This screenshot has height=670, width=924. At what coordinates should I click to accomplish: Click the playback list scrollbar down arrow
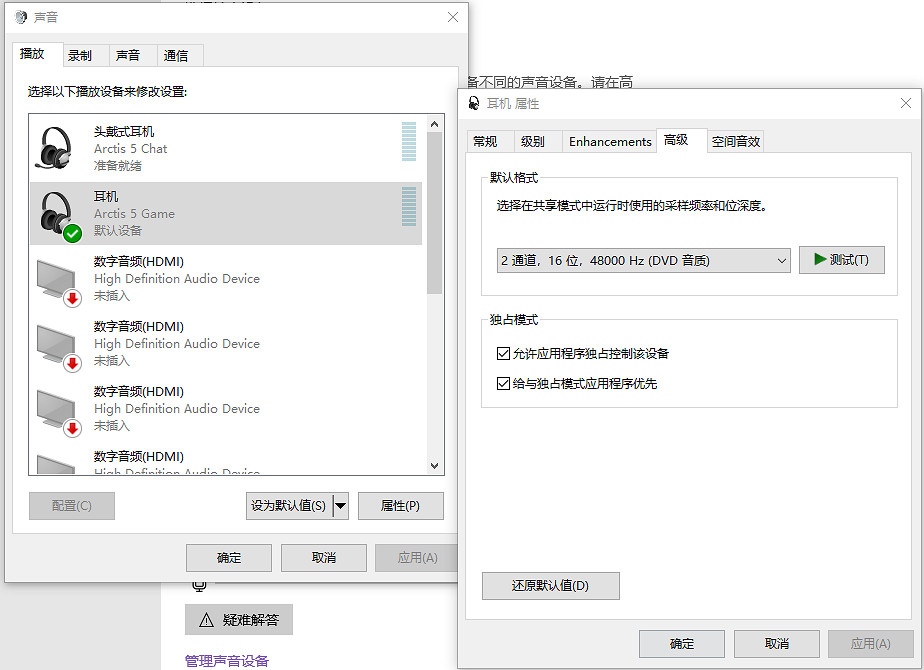(434, 465)
